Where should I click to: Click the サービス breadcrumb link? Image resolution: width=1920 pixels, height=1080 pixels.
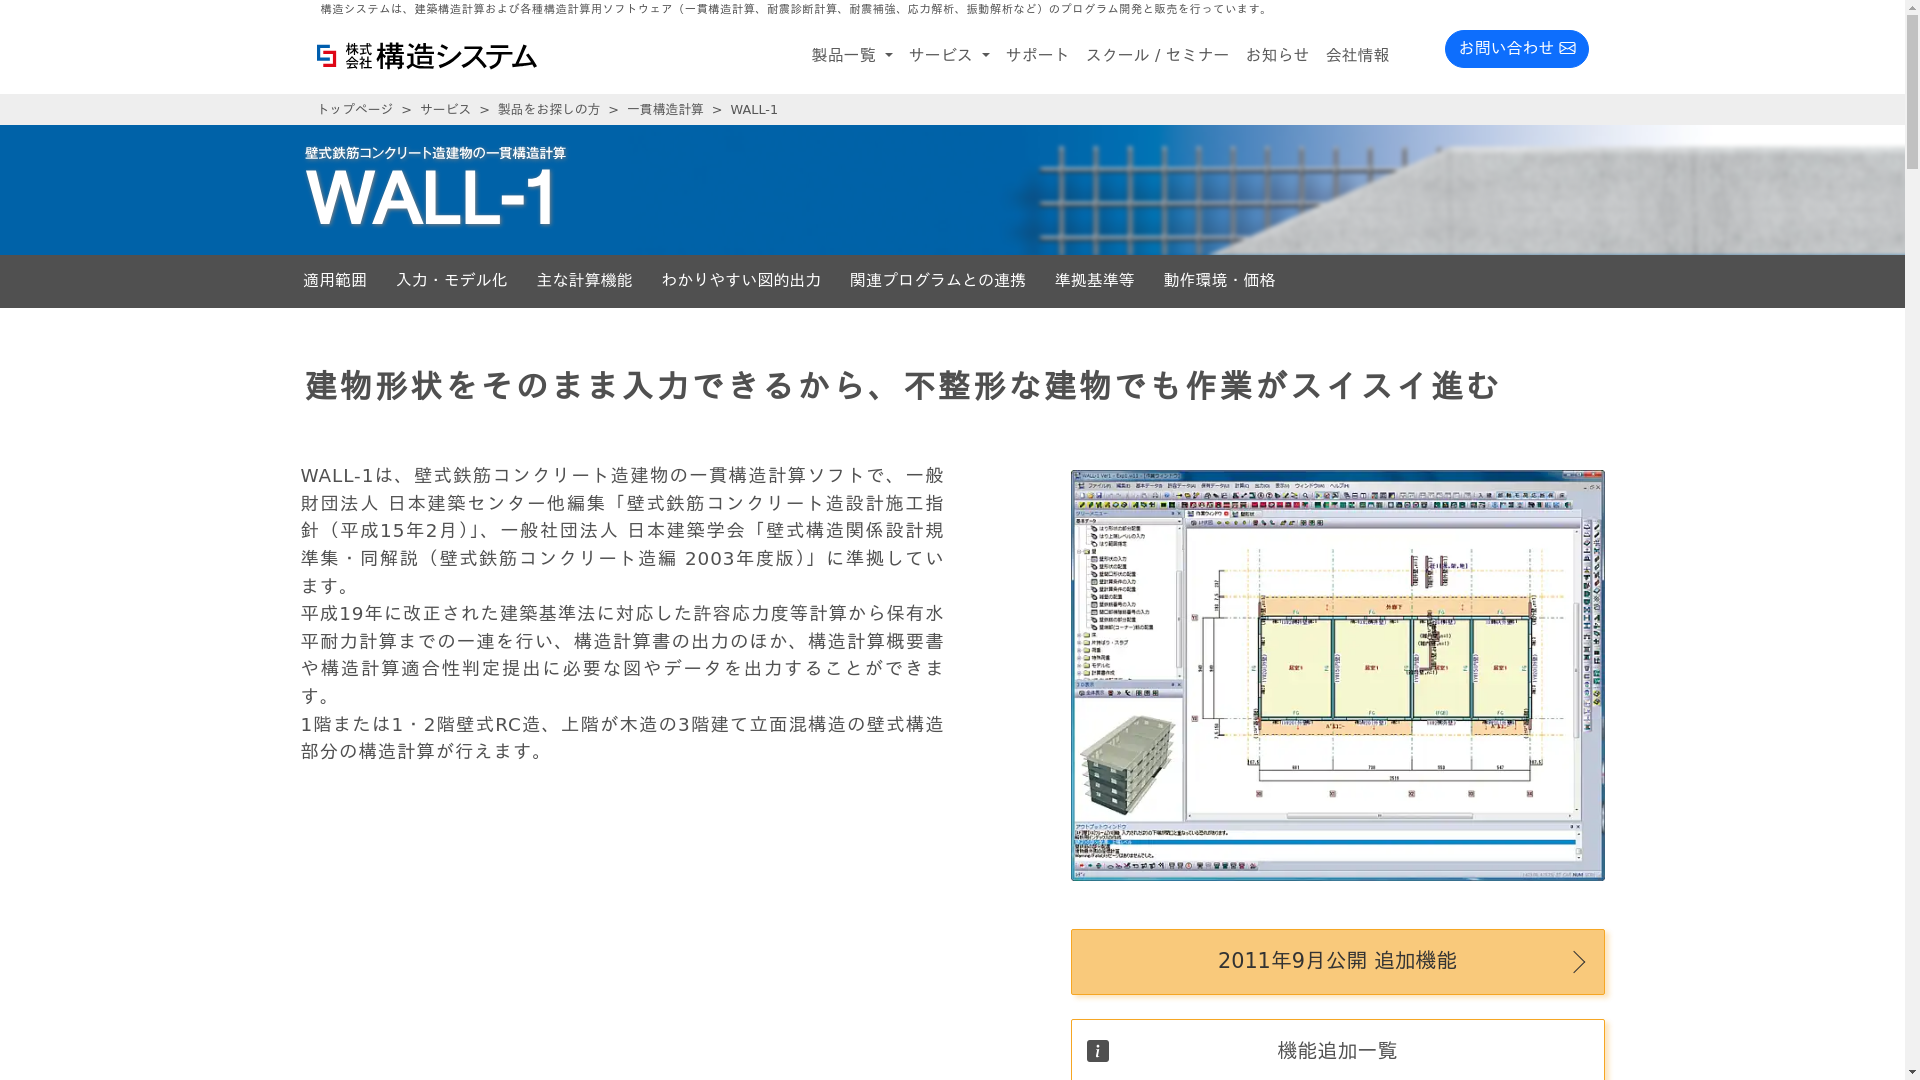point(445,110)
